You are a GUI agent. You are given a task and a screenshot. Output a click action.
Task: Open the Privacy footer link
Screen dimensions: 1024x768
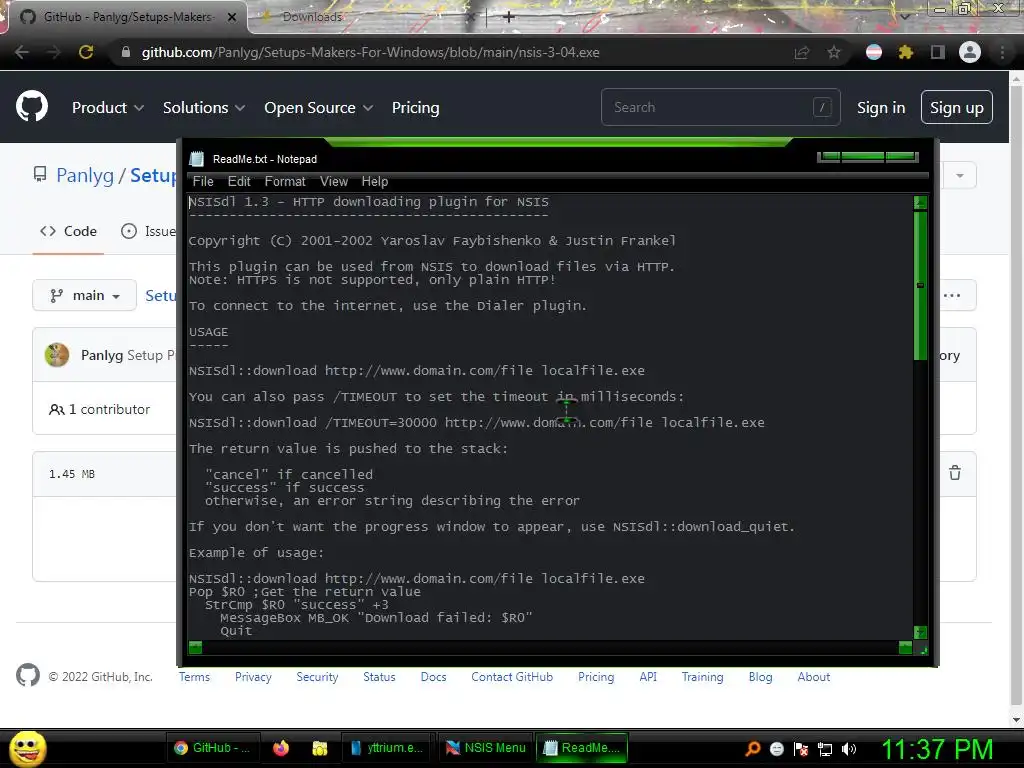(x=253, y=677)
